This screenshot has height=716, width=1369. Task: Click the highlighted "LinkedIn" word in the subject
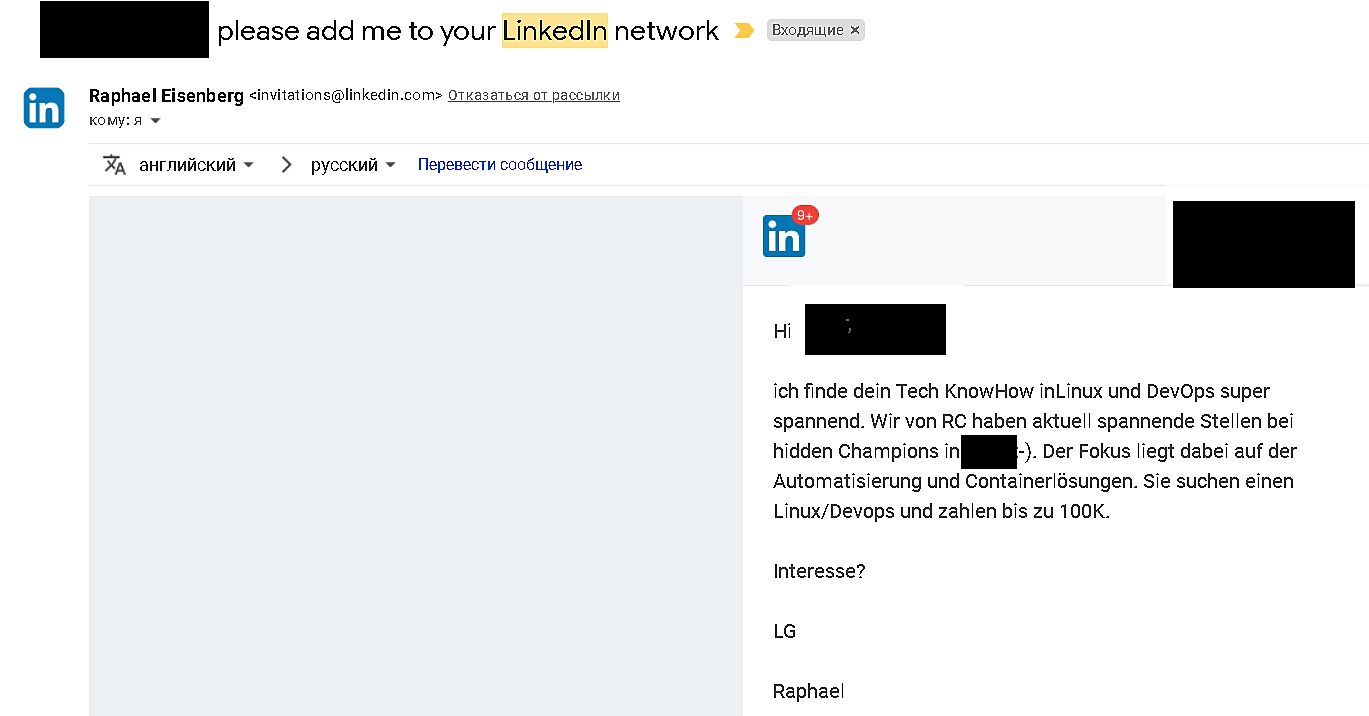click(554, 31)
